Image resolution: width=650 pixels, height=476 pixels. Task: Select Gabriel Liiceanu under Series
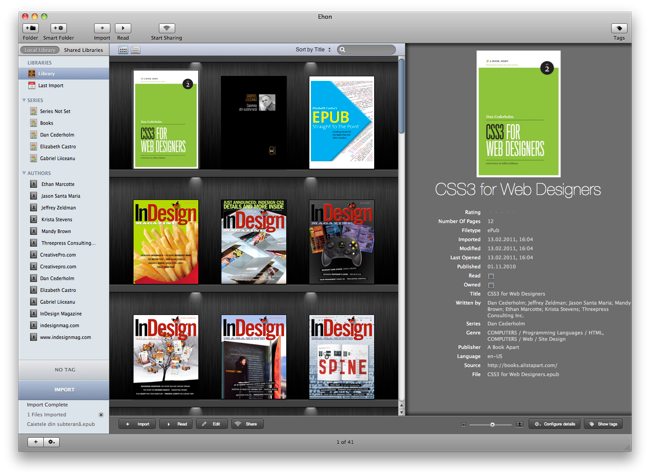coord(57,158)
